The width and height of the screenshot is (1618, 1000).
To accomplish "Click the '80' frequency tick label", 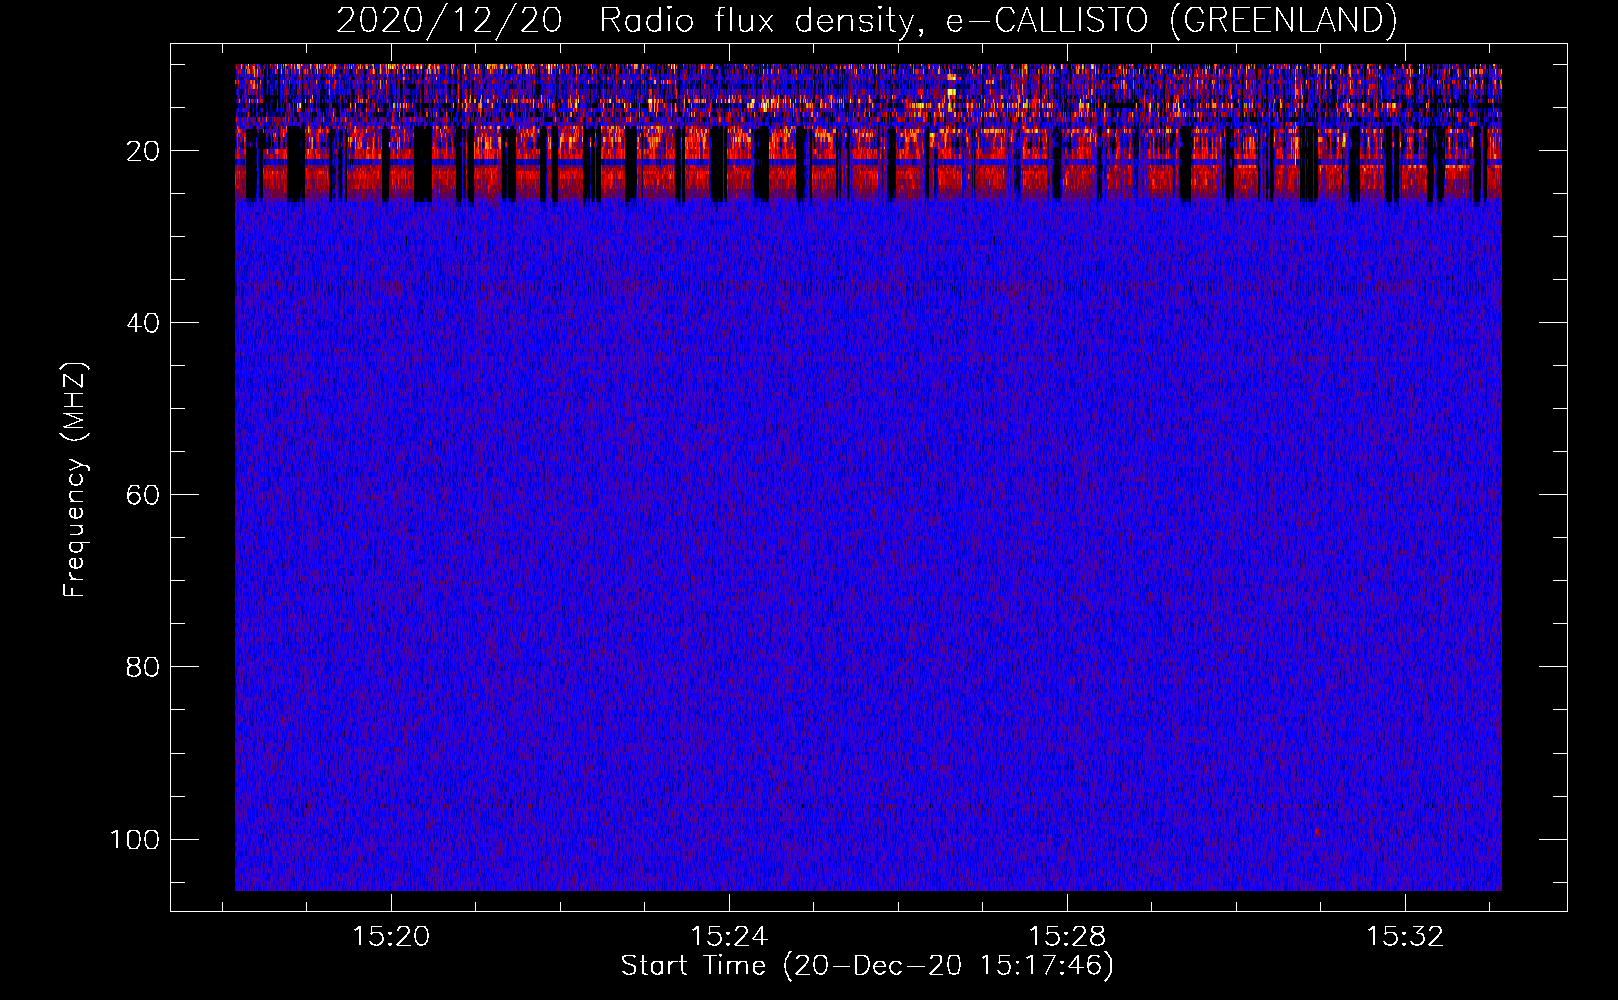I will 143,667.
